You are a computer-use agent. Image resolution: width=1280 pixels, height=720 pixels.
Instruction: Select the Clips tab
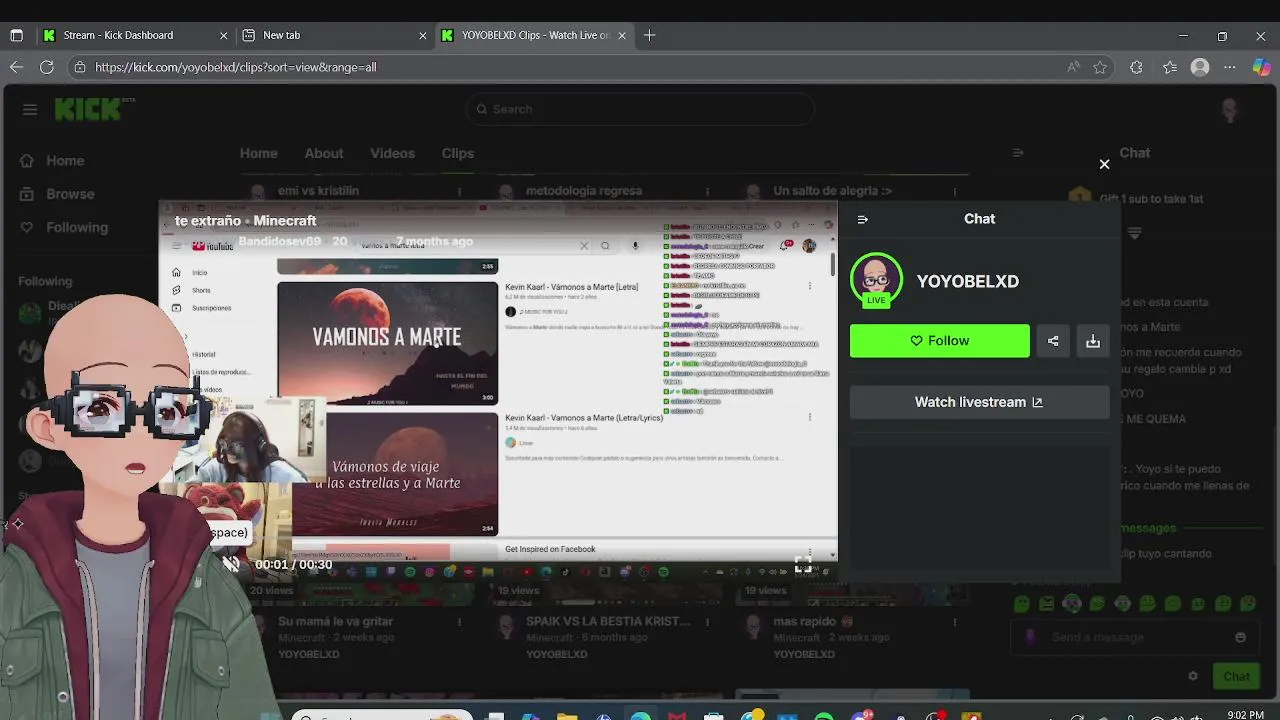pyautogui.click(x=458, y=153)
